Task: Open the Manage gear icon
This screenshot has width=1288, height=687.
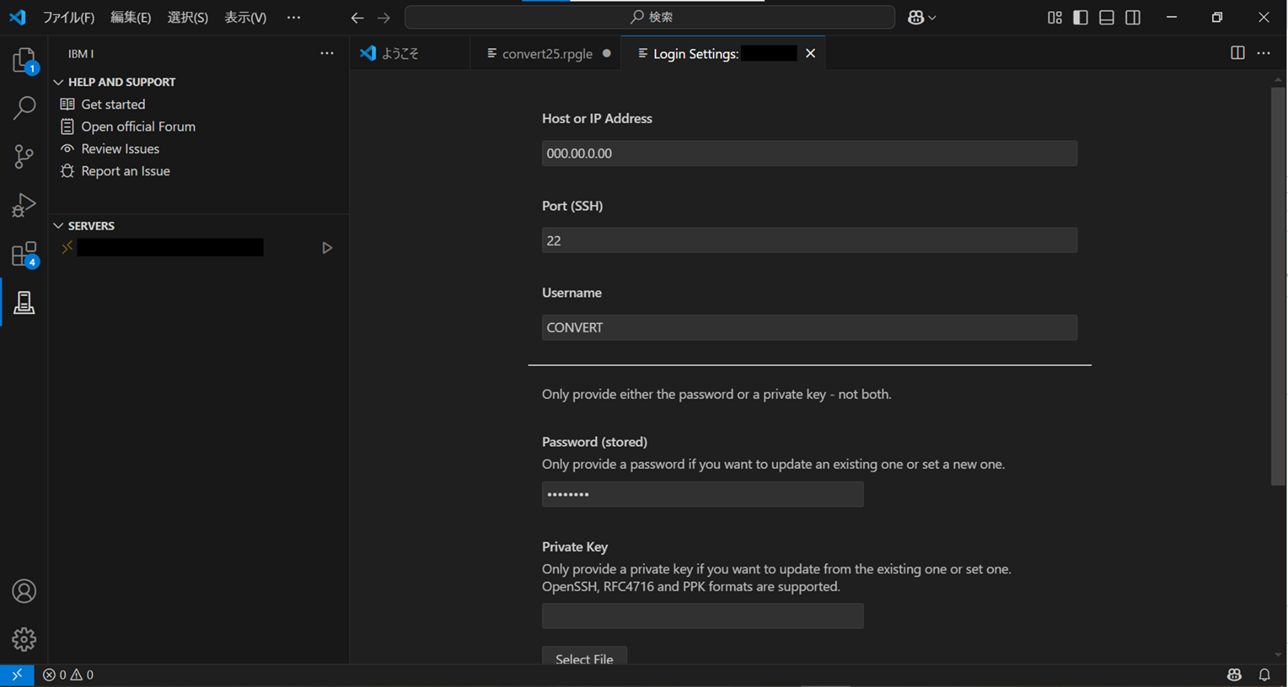Action: (x=24, y=639)
